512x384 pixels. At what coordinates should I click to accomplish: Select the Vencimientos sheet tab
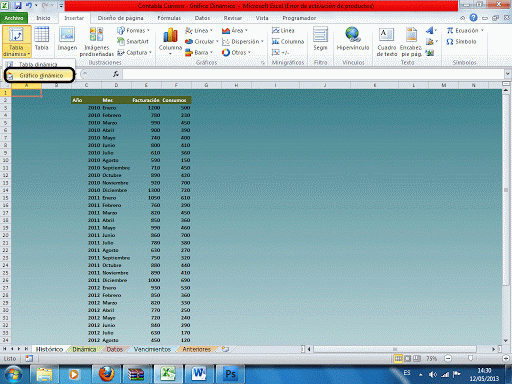tap(152, 349)
